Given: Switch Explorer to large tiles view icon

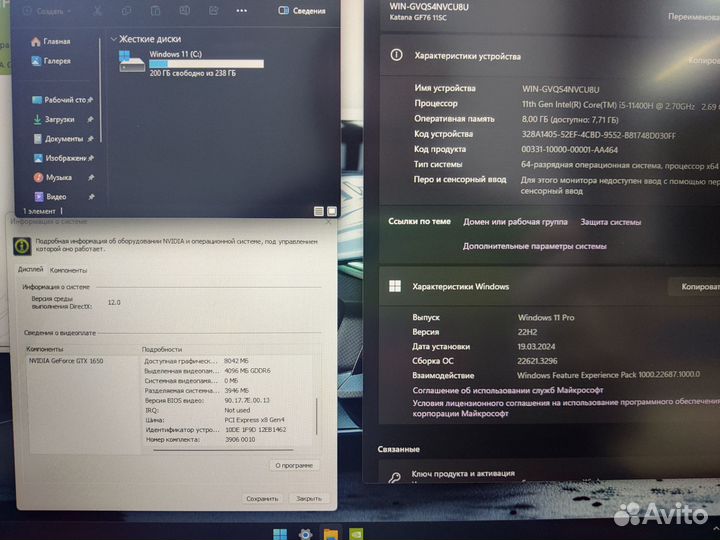Looking at the screenshot, I should 332,211.
